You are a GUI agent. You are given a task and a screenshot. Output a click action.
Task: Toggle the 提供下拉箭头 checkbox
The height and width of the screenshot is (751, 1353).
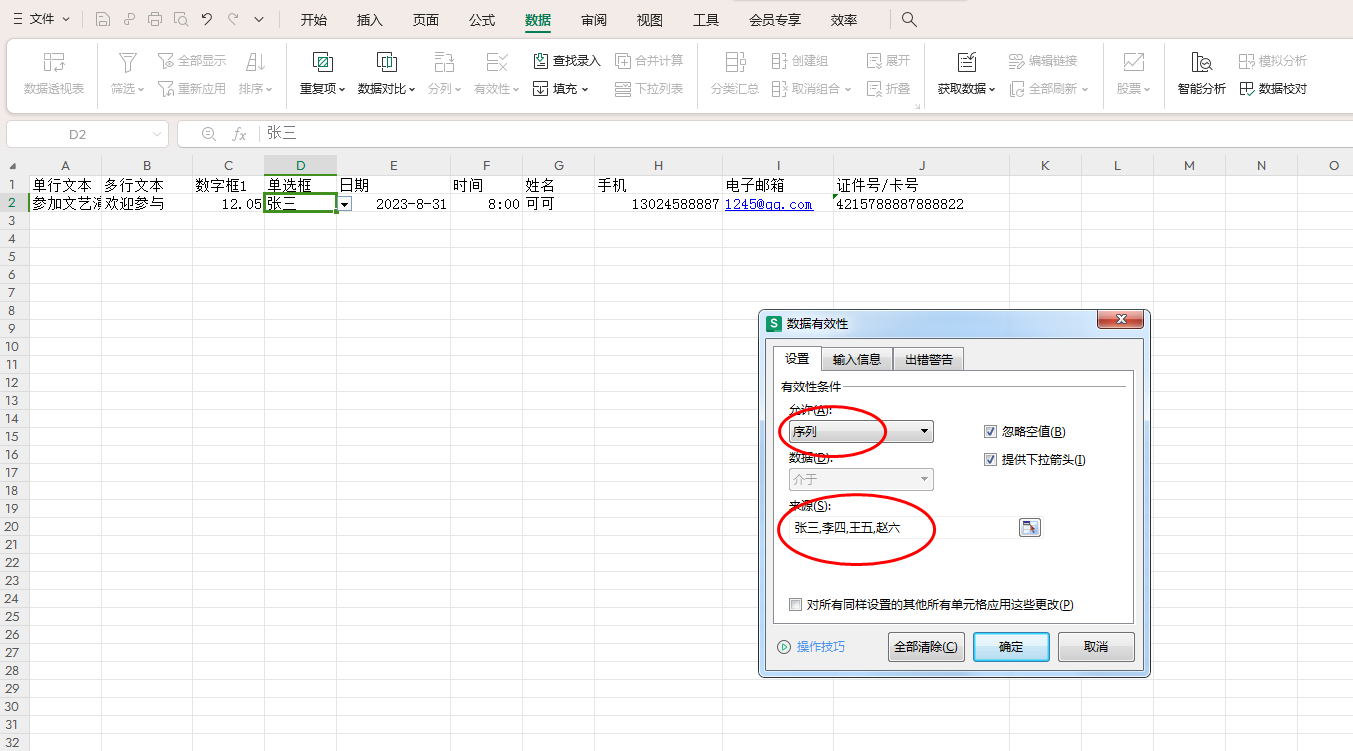[991, 460]
